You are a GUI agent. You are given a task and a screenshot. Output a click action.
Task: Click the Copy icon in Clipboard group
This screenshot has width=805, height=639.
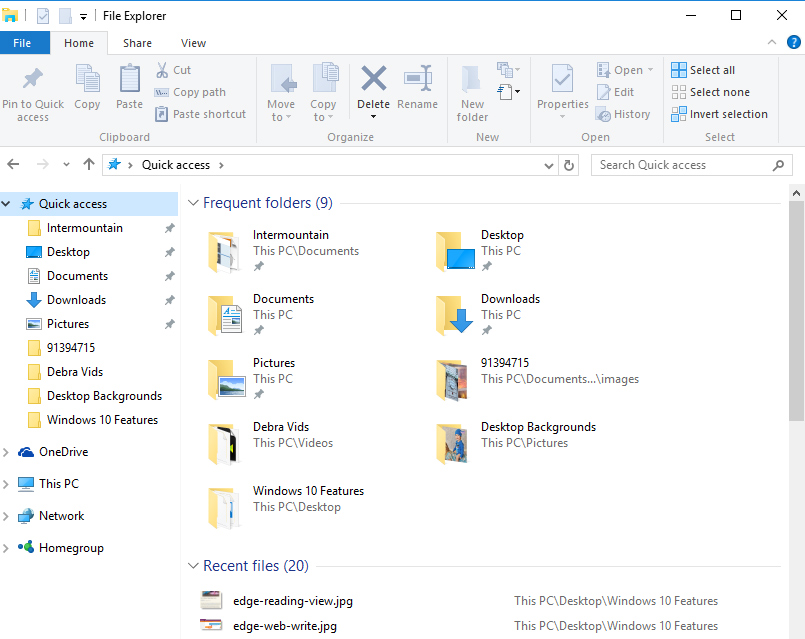(87, 81)
